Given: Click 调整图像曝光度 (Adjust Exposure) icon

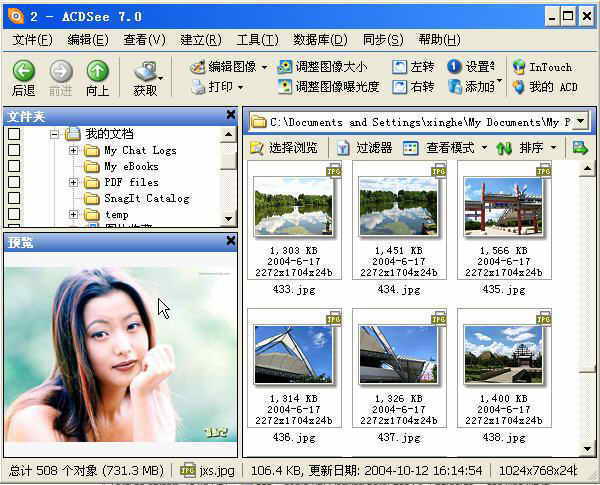Looking at the screenshot, I should (285, 87).
